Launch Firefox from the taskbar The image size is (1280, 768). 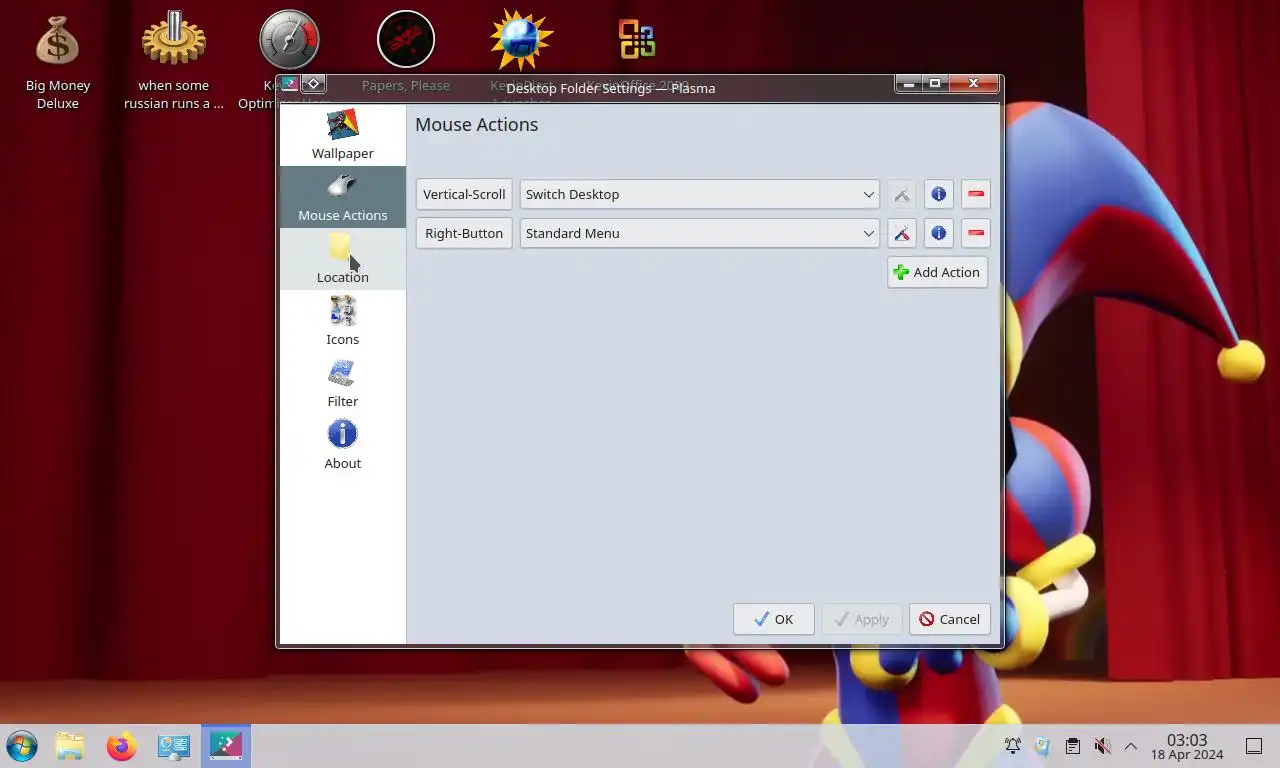122,746
